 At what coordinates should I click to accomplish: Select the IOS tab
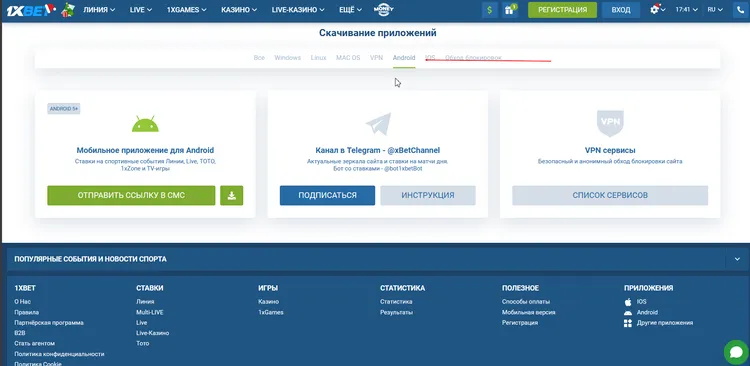[430, 58]
